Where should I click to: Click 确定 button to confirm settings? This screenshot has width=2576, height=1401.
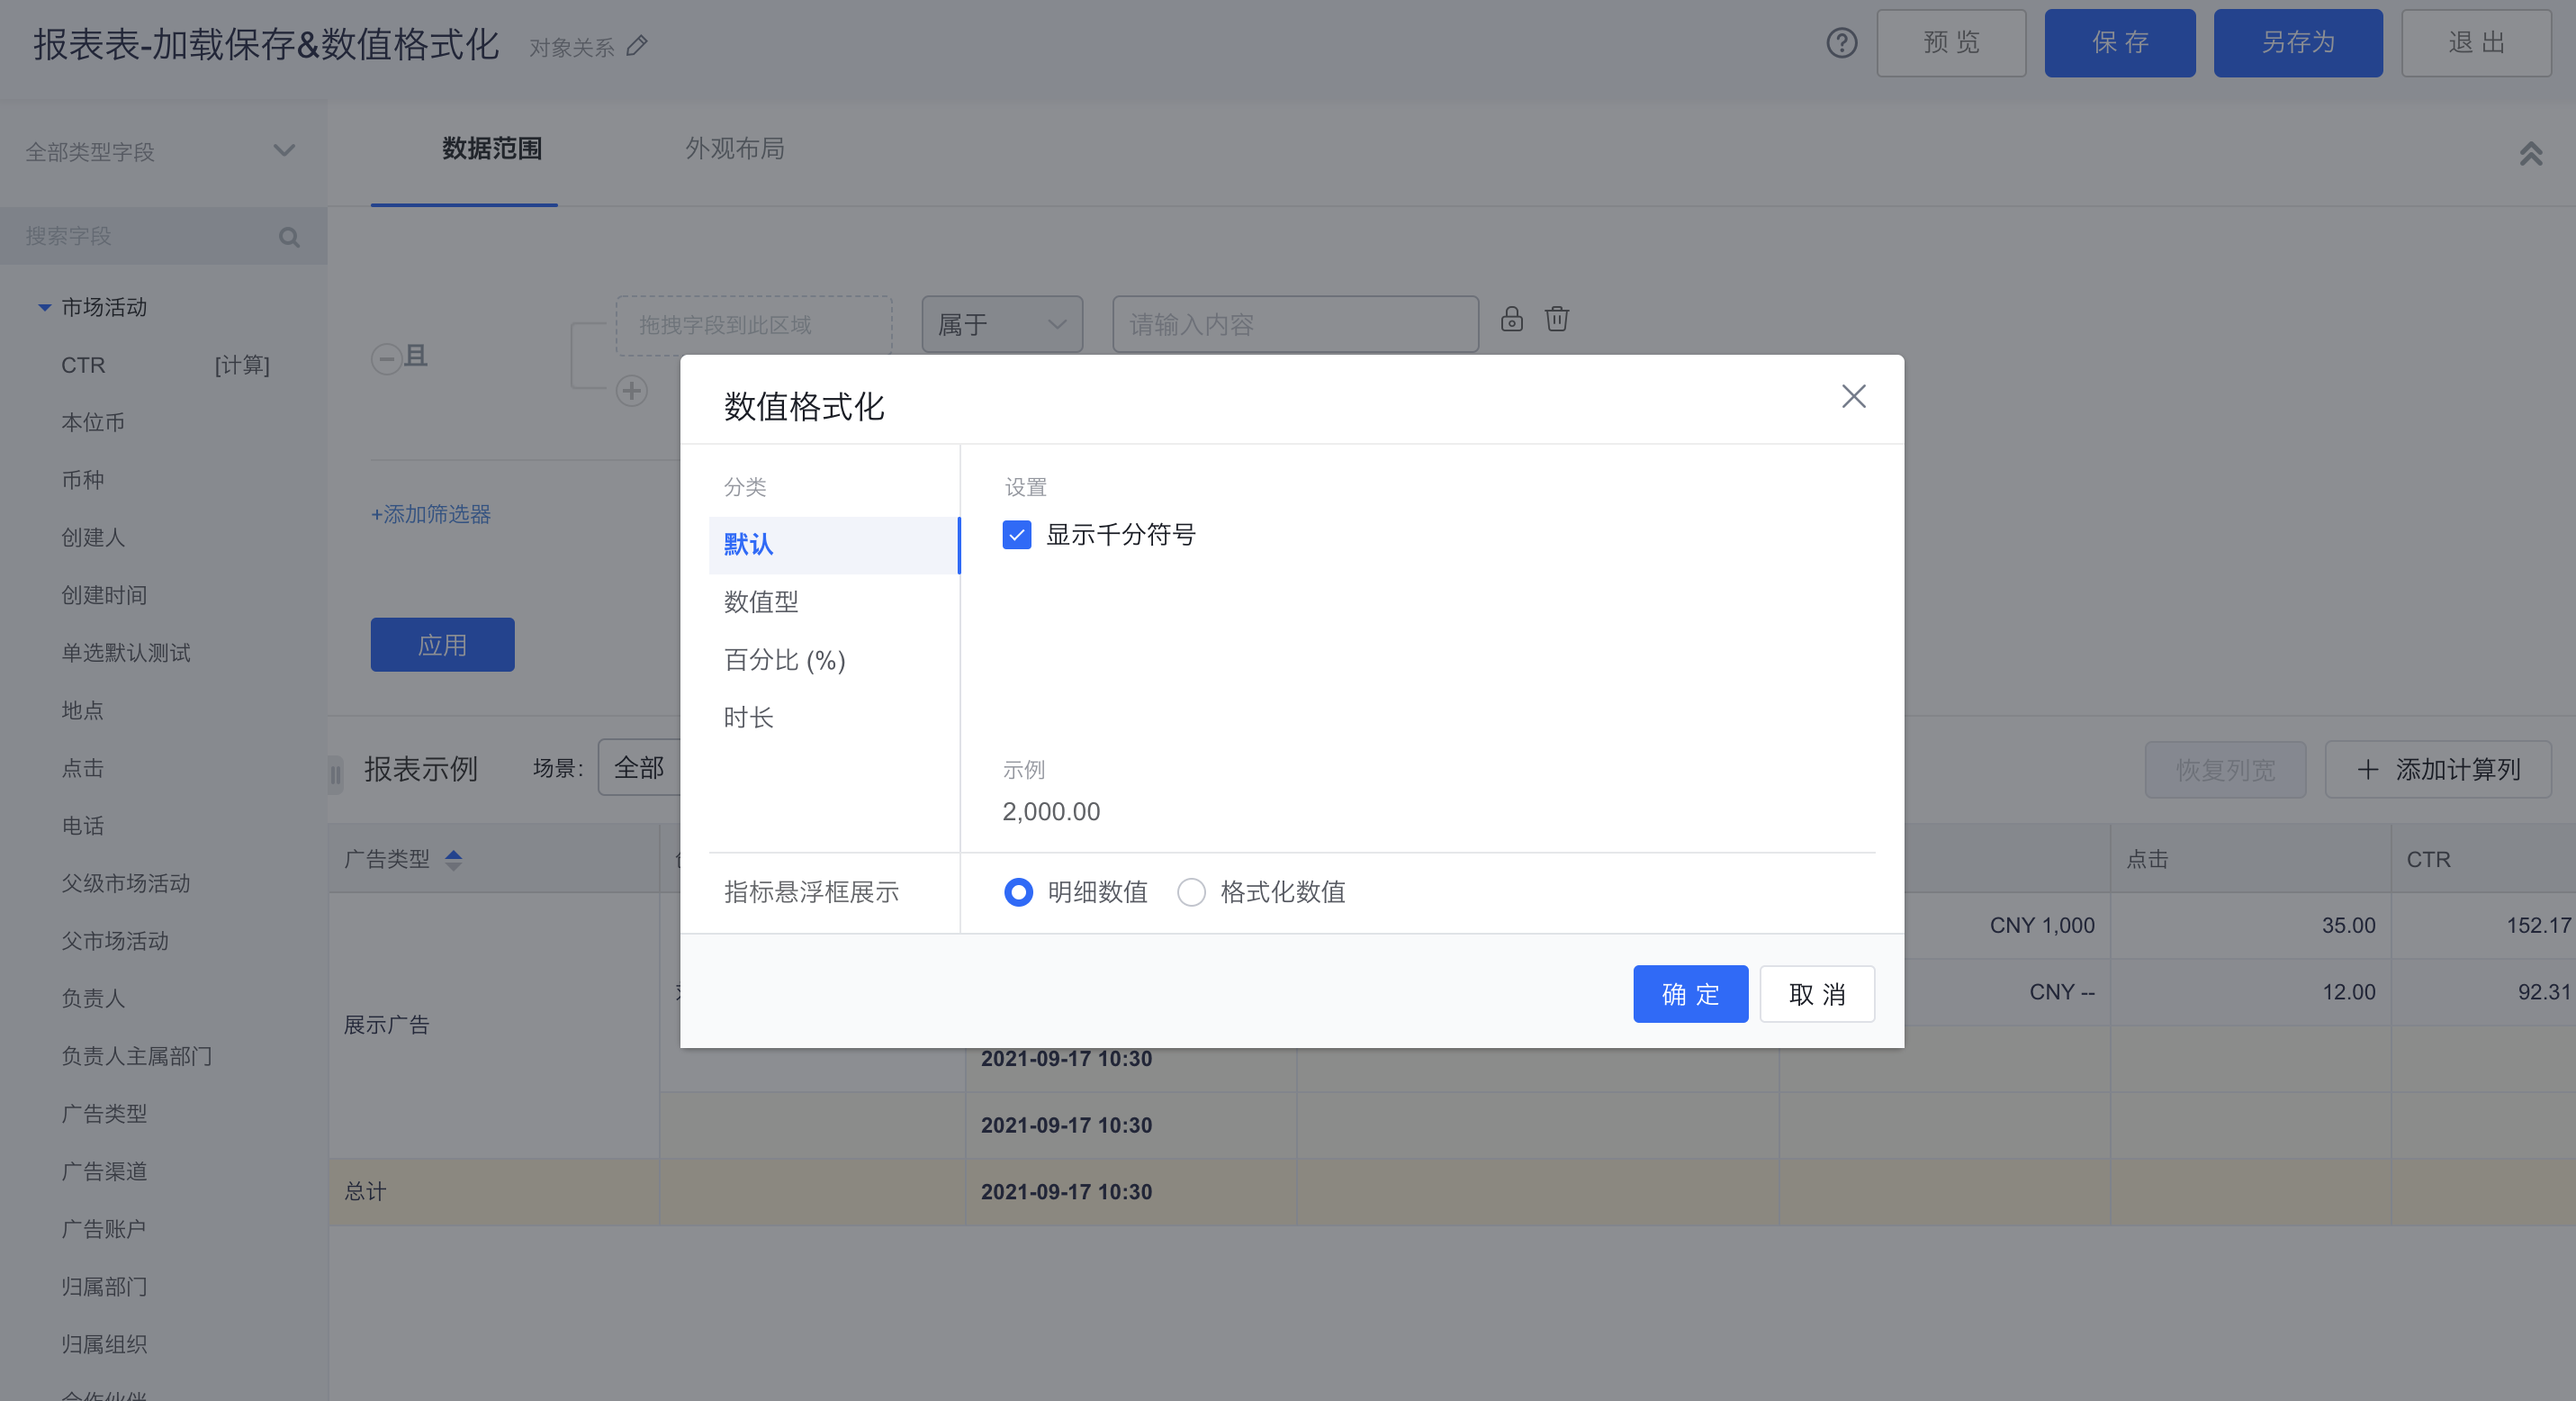[x=1689, y=992]
